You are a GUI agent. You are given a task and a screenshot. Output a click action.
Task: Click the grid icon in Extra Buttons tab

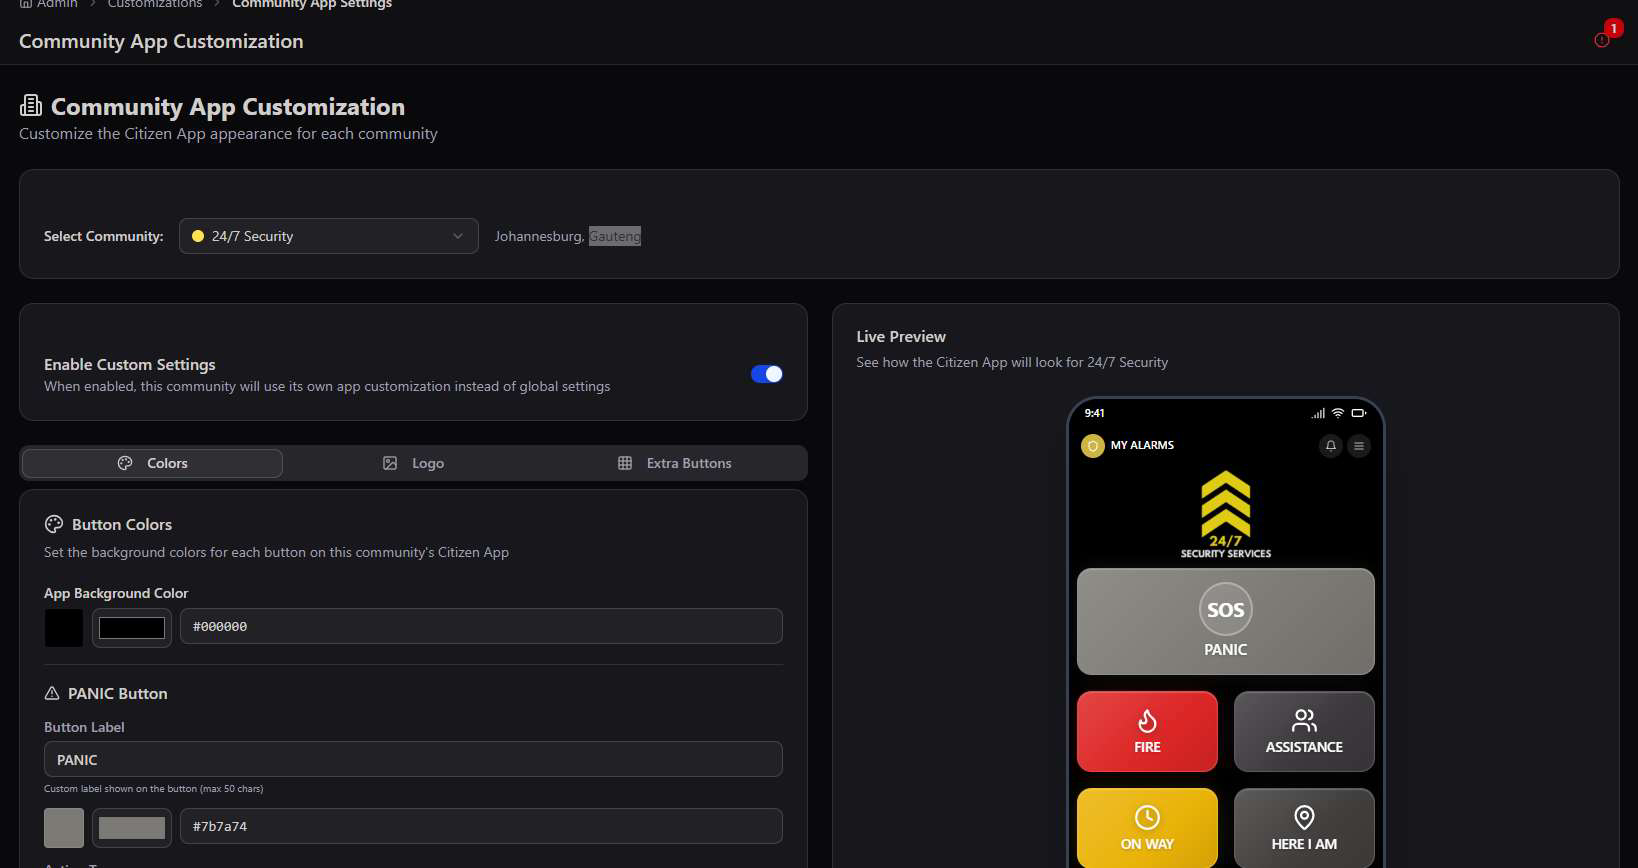coord(625,463)
